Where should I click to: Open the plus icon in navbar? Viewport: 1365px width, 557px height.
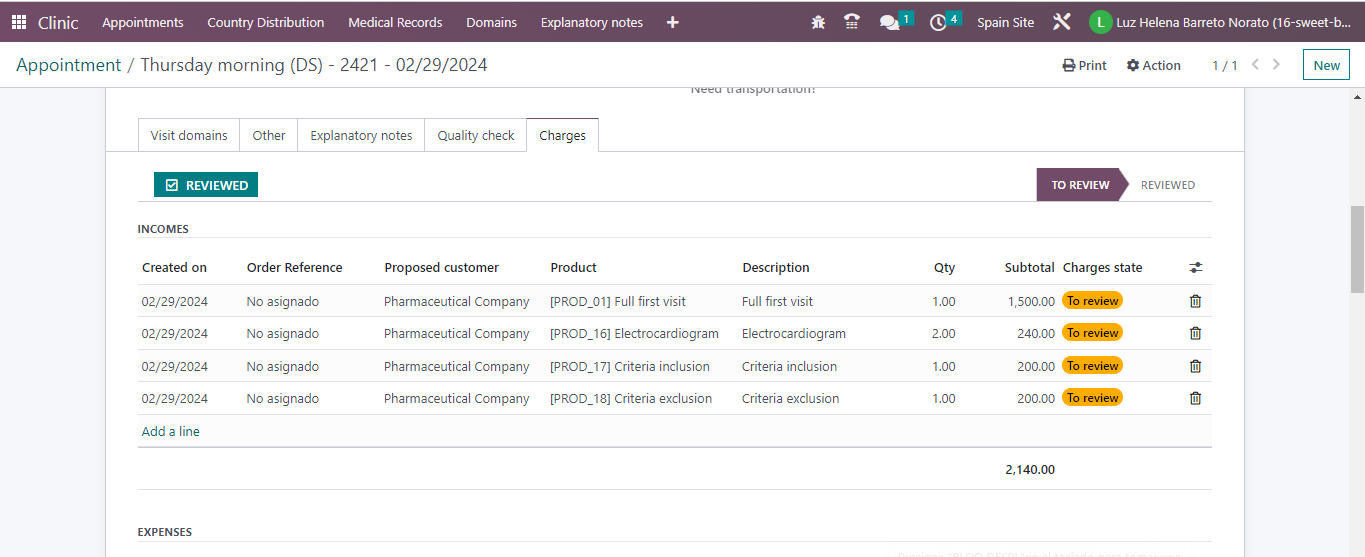point(673,22)
